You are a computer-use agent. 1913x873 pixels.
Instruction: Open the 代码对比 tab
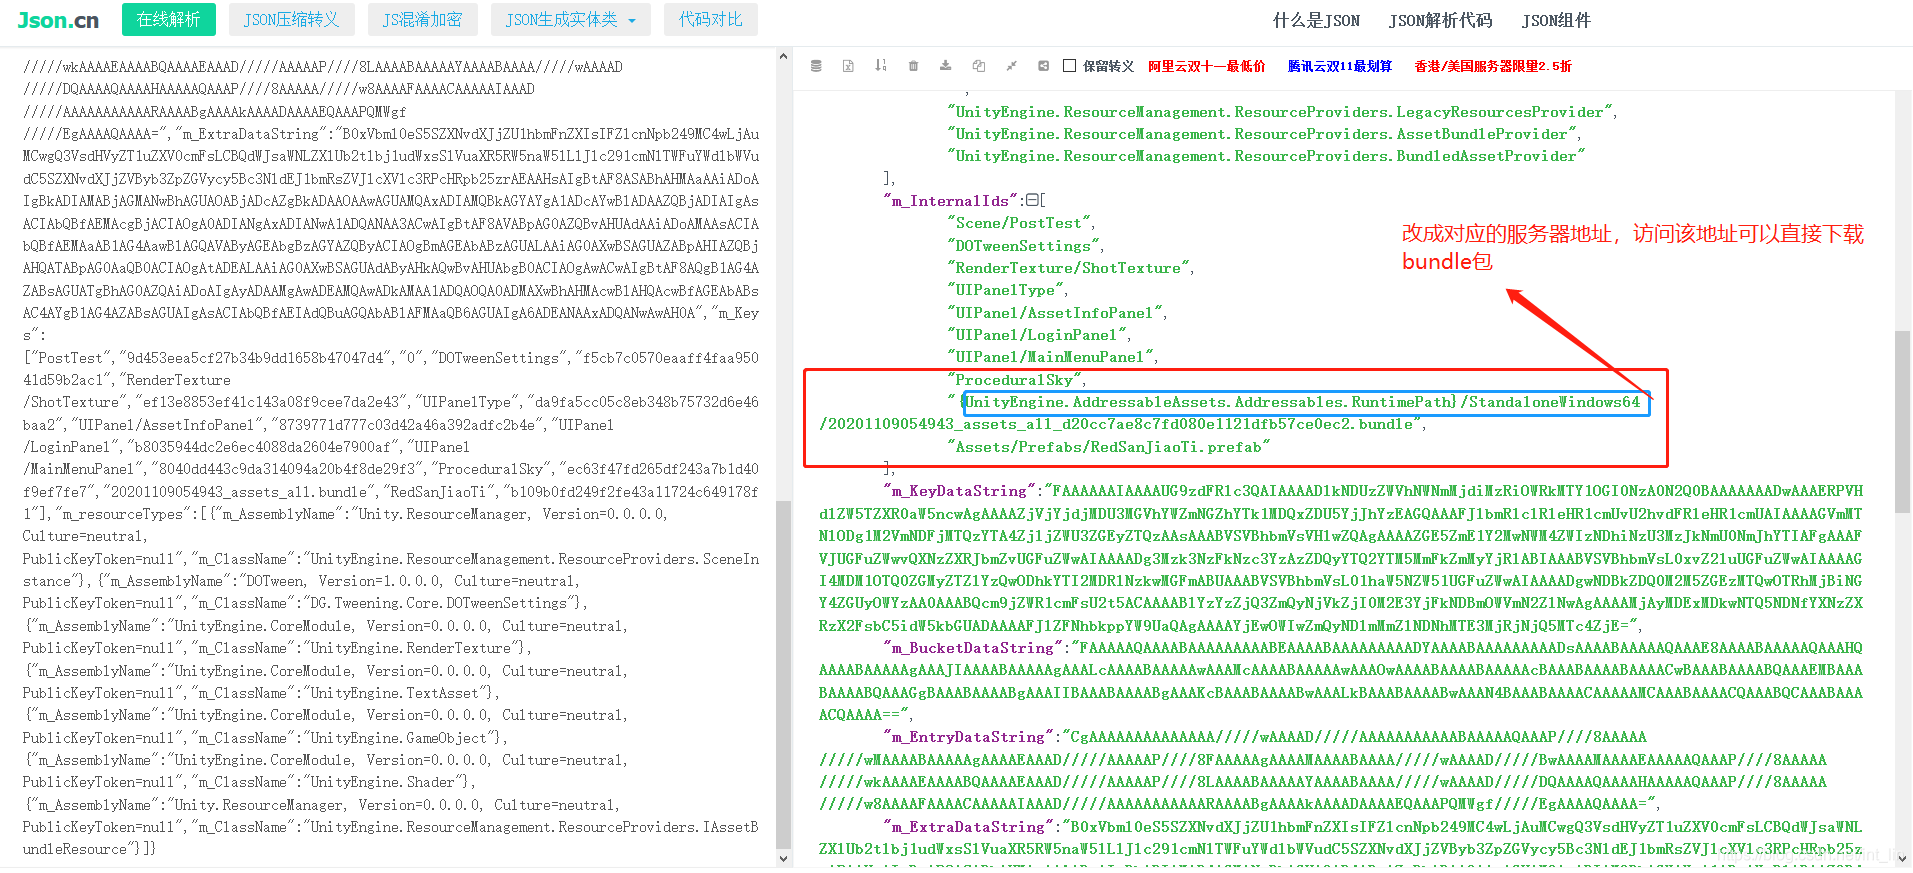point(711,20)
